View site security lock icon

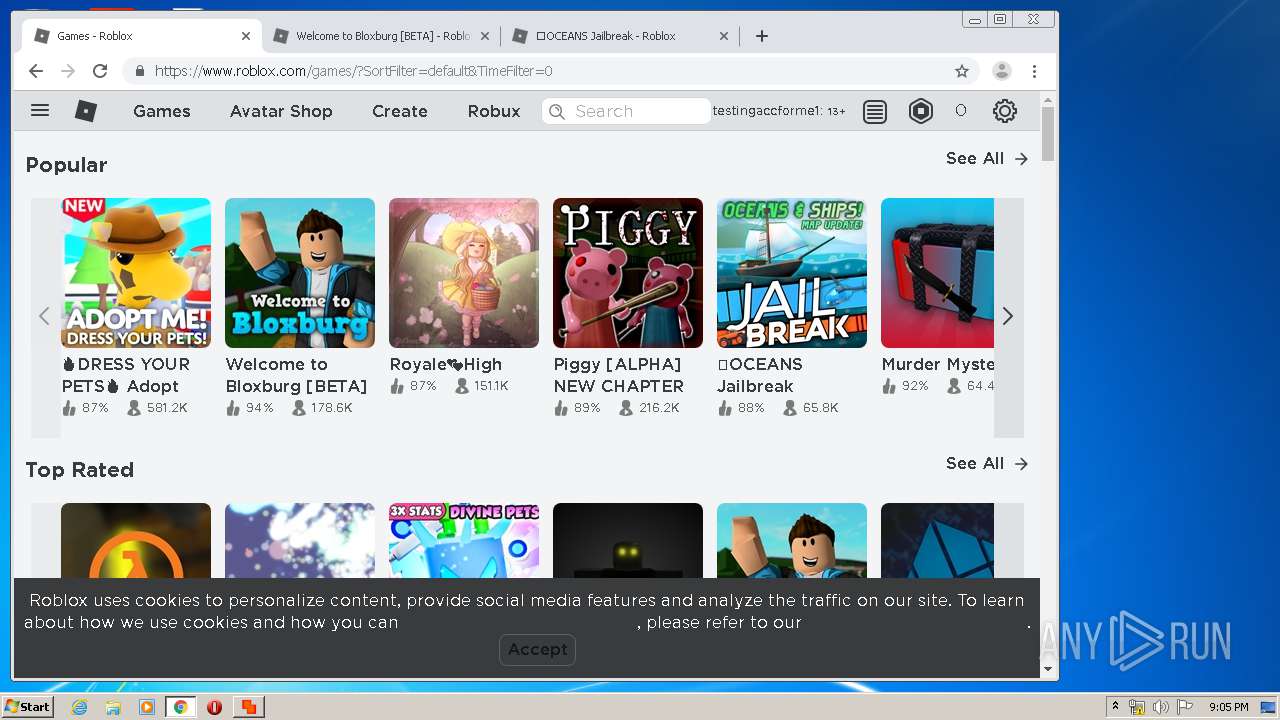click(x=139, y=71)
